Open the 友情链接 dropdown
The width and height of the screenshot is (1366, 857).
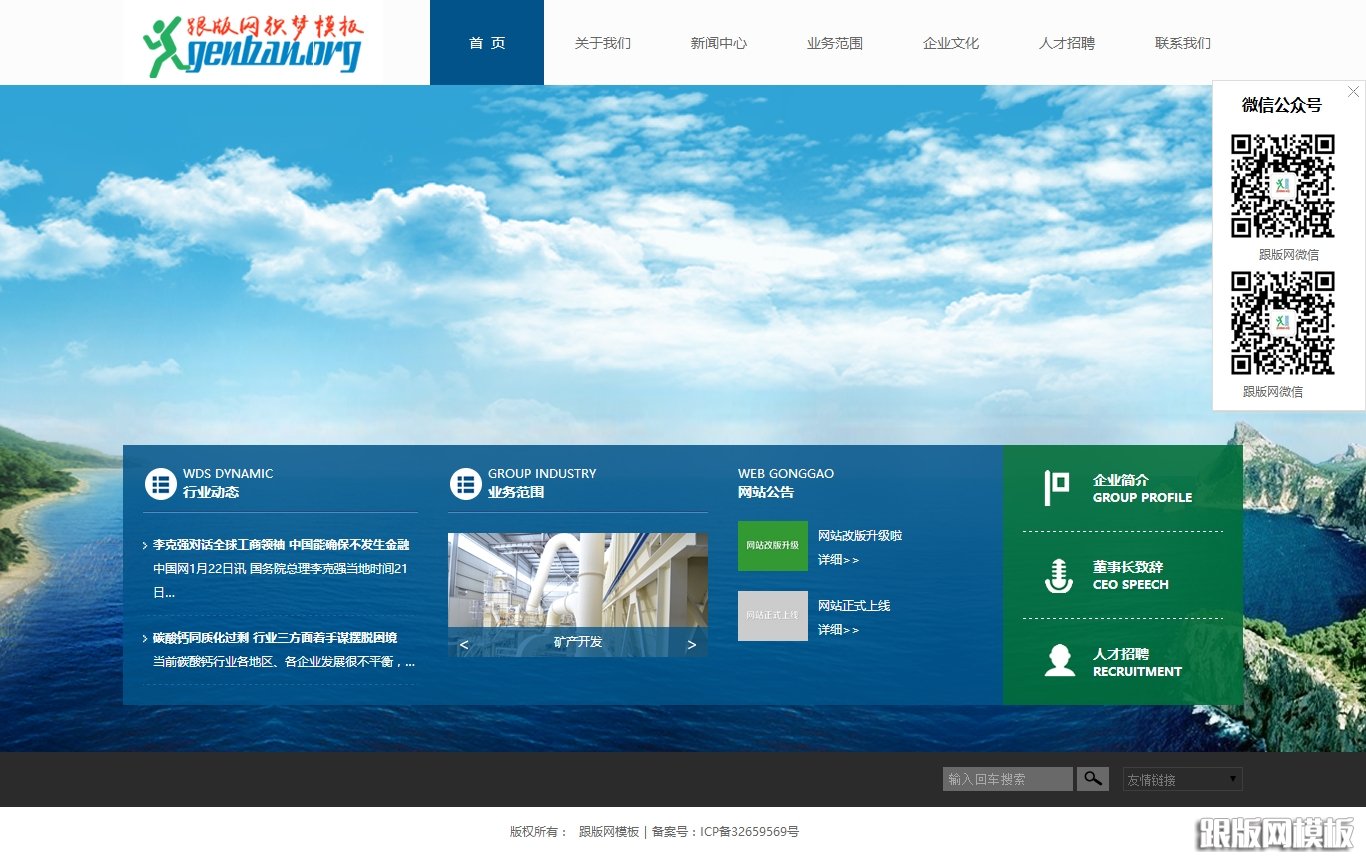click(1182, 778)
